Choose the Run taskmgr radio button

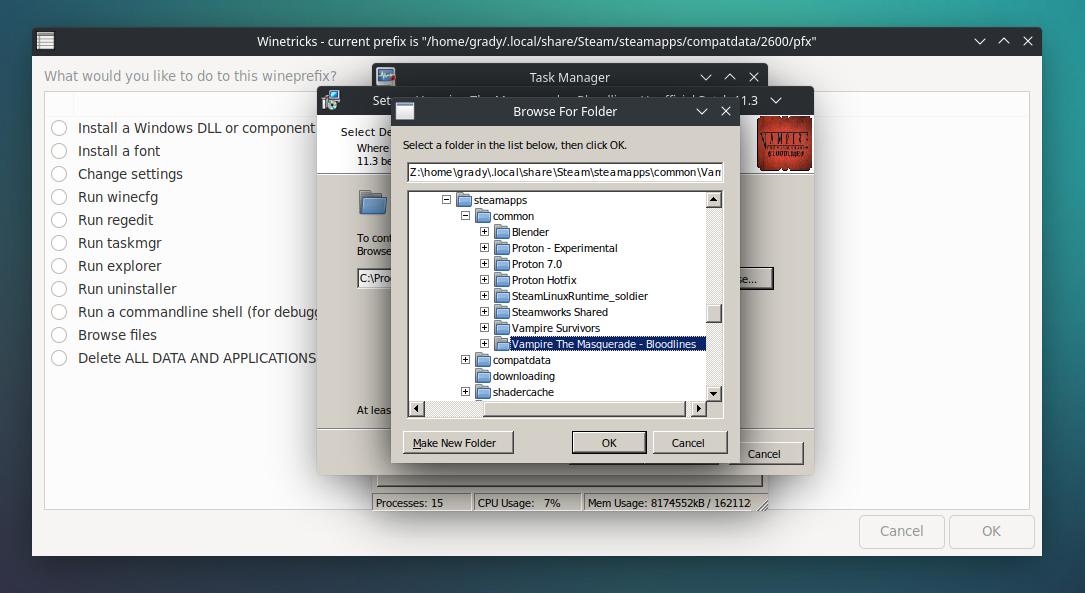[x=60, y=243]
